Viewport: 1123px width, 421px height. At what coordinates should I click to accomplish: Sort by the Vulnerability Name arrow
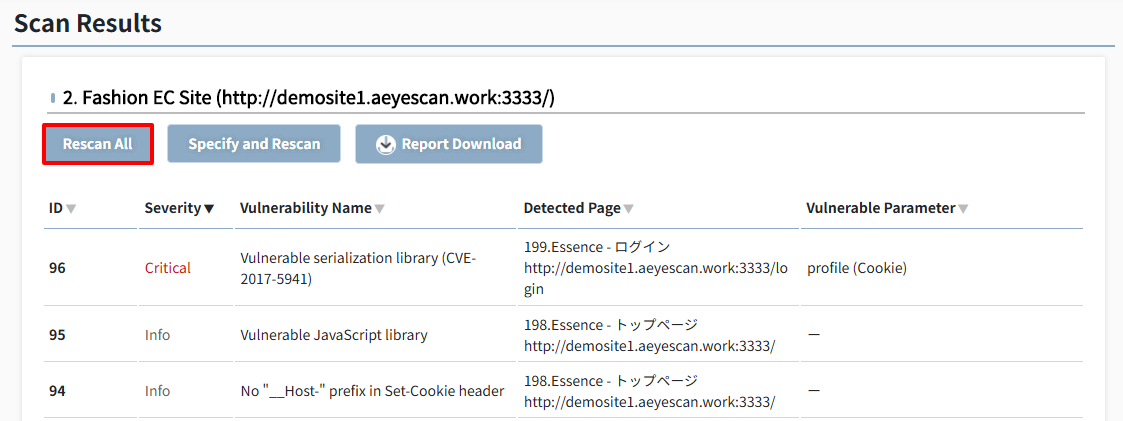pyautogui.click(x=380, y=209)
